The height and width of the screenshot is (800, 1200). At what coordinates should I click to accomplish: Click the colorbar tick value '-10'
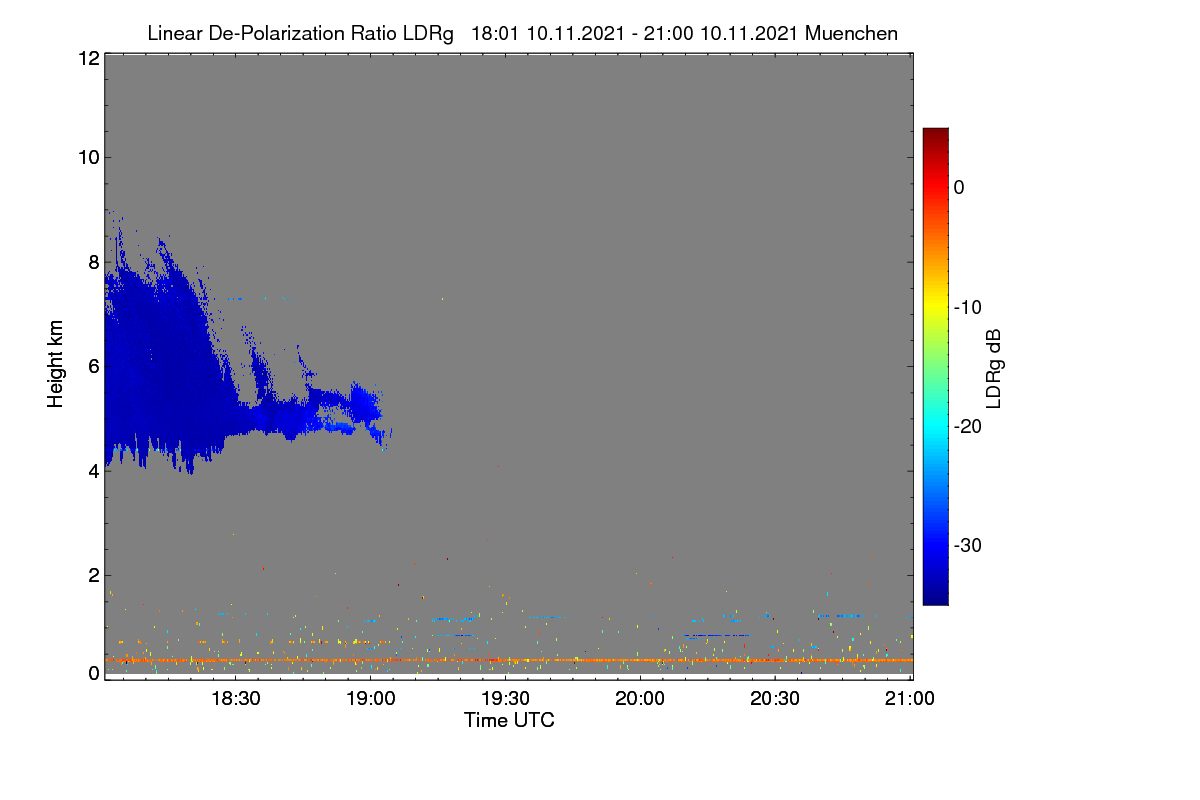(x=967, y=307)
